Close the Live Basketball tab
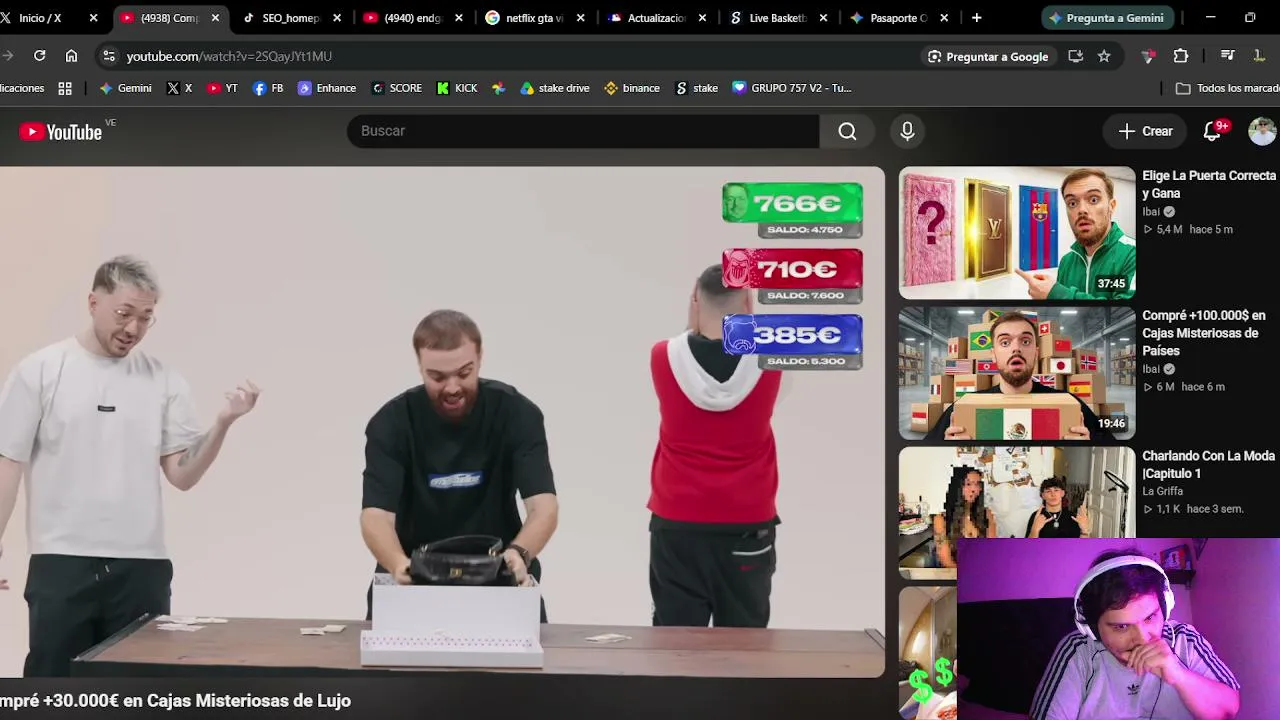Screen dimensions: 1280x720 [823, 18]
